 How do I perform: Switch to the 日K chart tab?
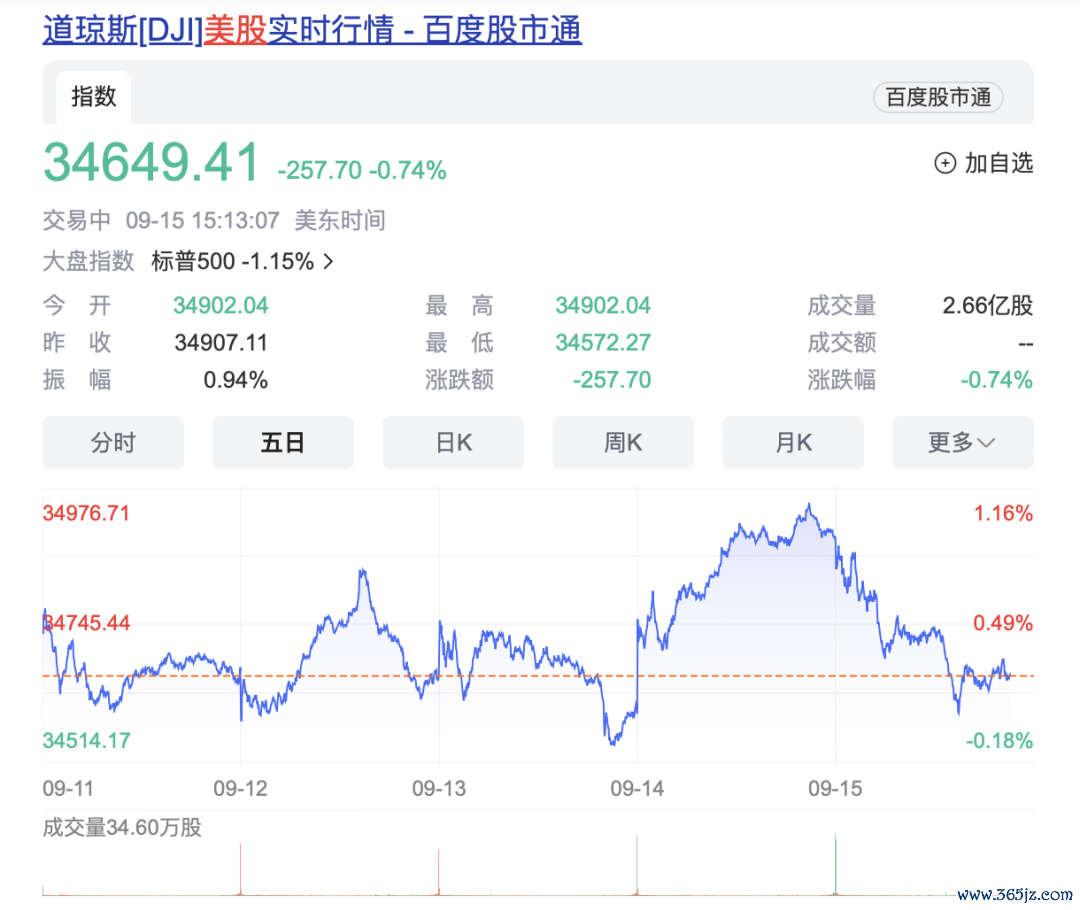pos(453,442)
